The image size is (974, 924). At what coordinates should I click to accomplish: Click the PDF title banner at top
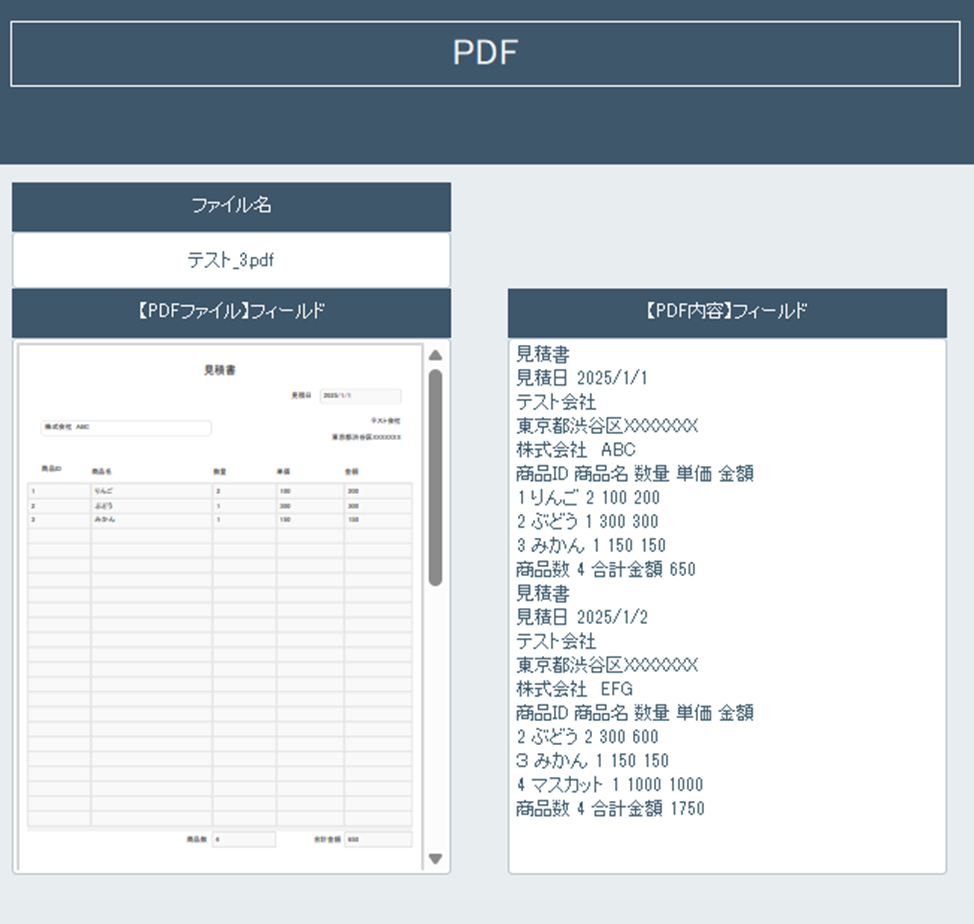tap(485, 53)
